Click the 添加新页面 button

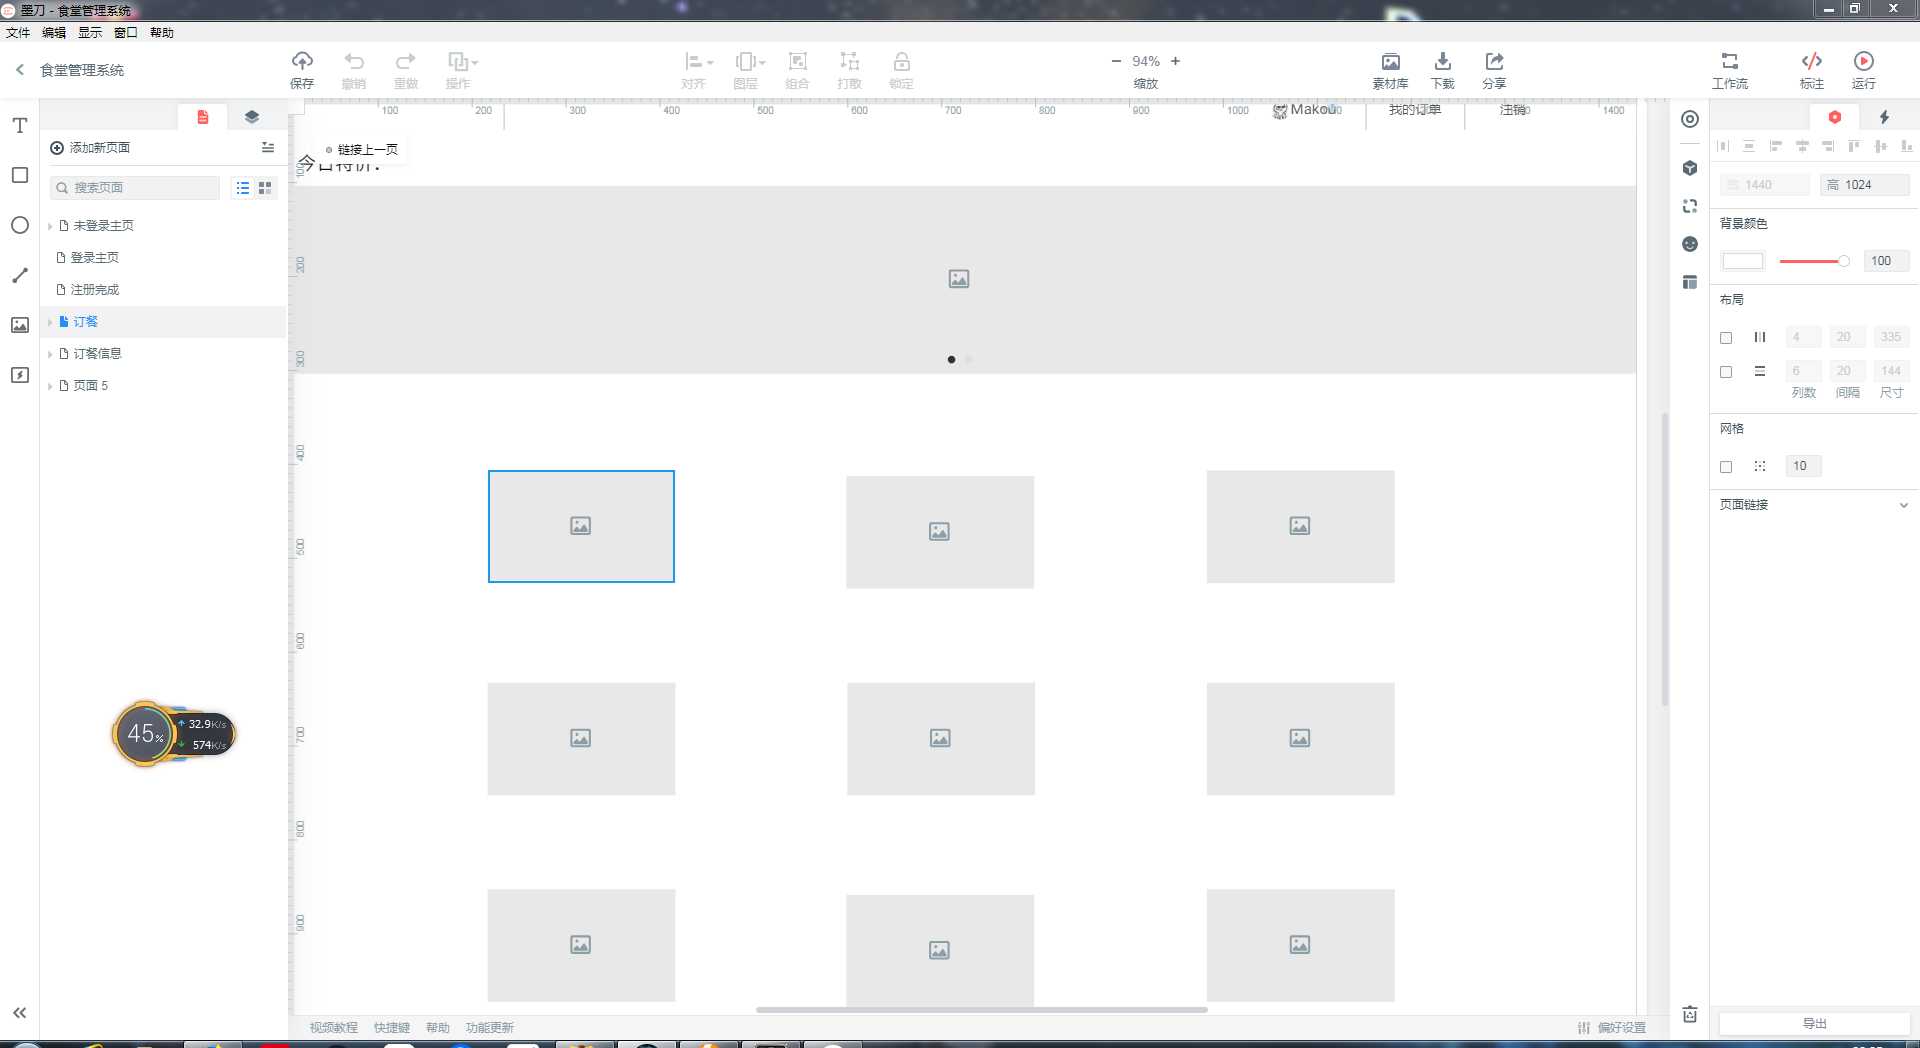tap(90, 148)
